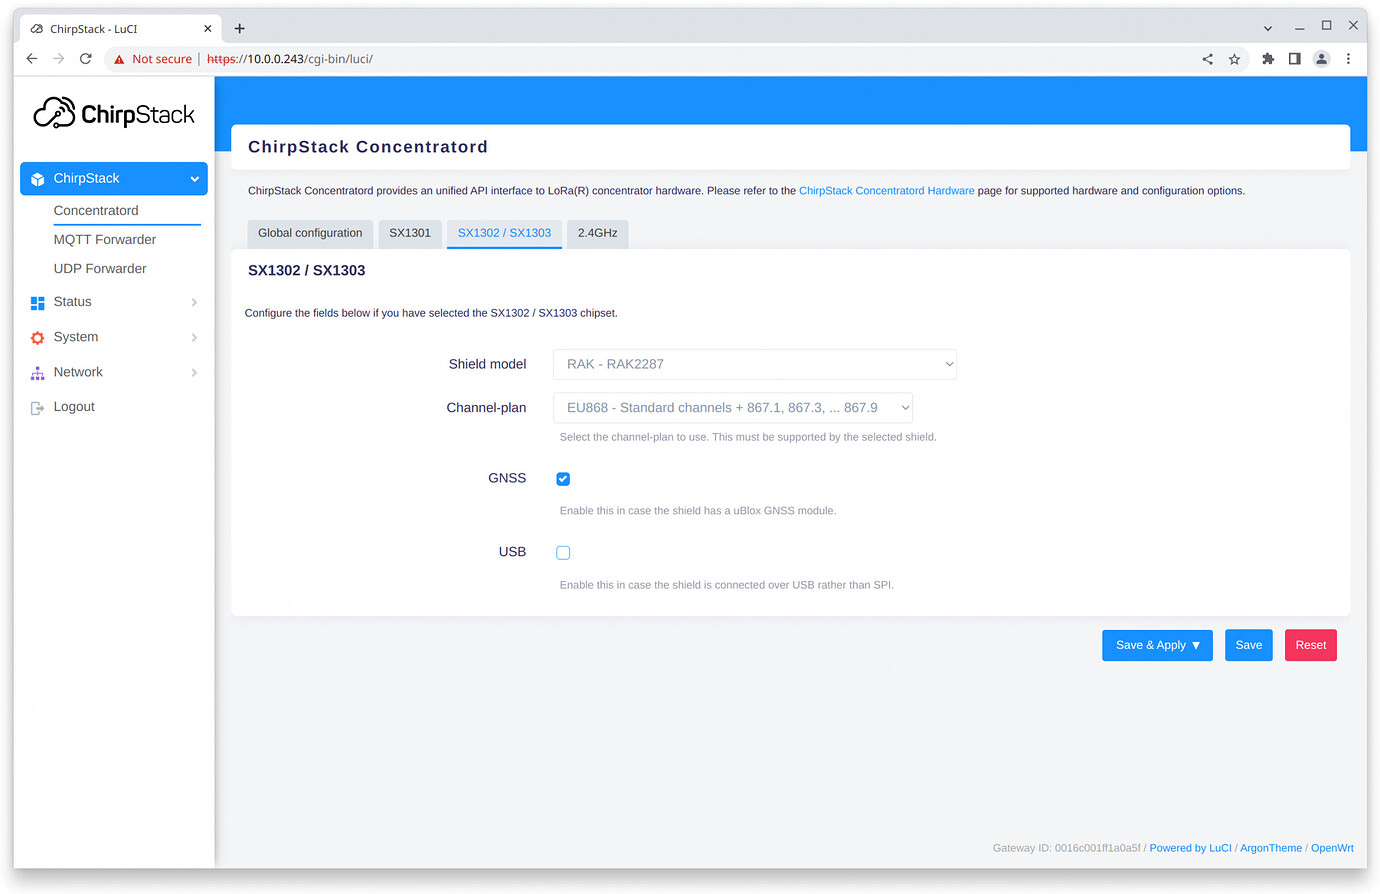Go back using browser back arrow
1380x894 pixels.
point(32,59)
